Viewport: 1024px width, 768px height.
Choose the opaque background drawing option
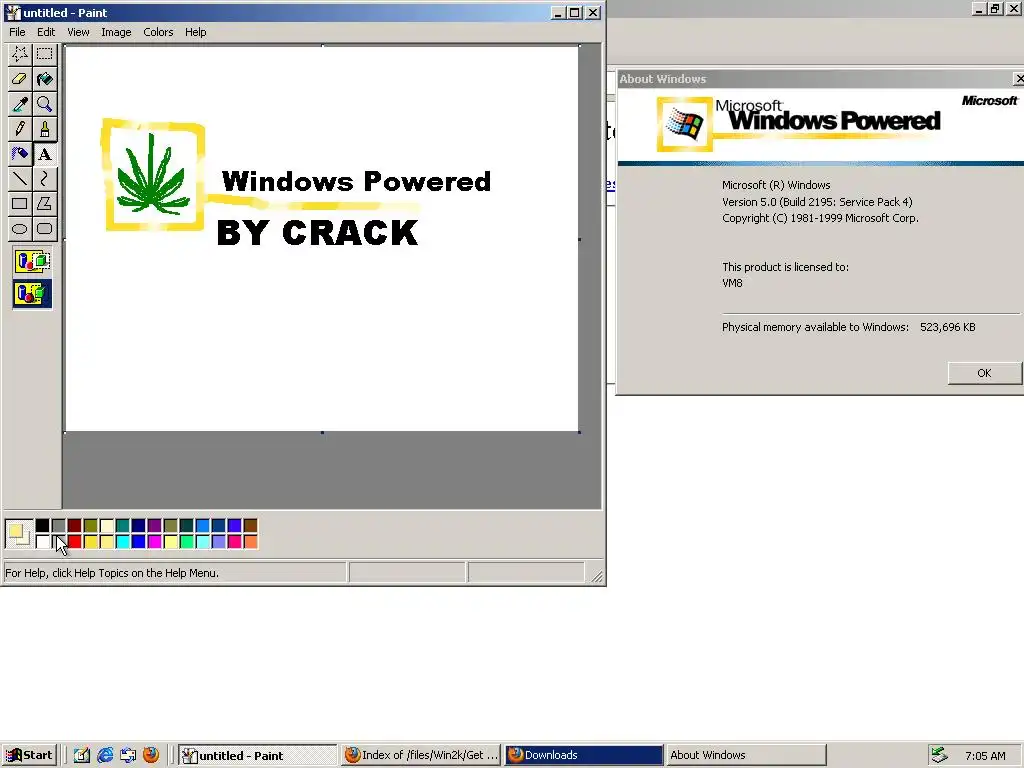(x=32, y=262)
